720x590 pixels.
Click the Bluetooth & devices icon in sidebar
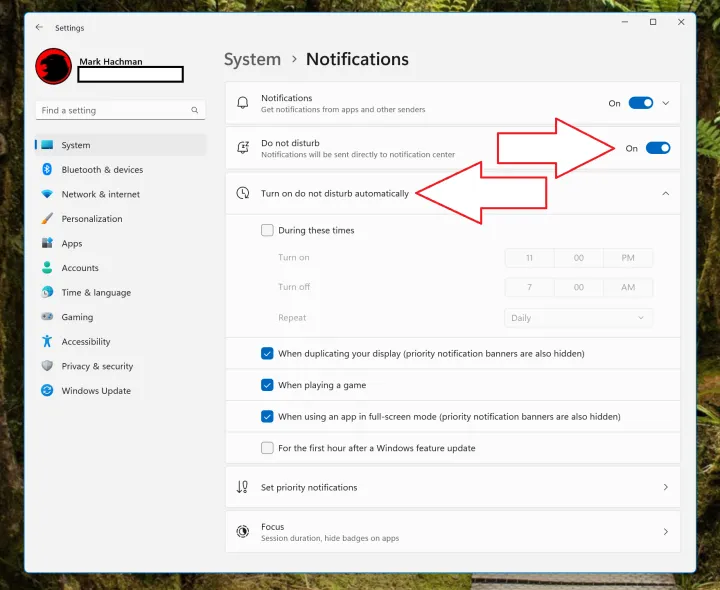click(47, 170)
